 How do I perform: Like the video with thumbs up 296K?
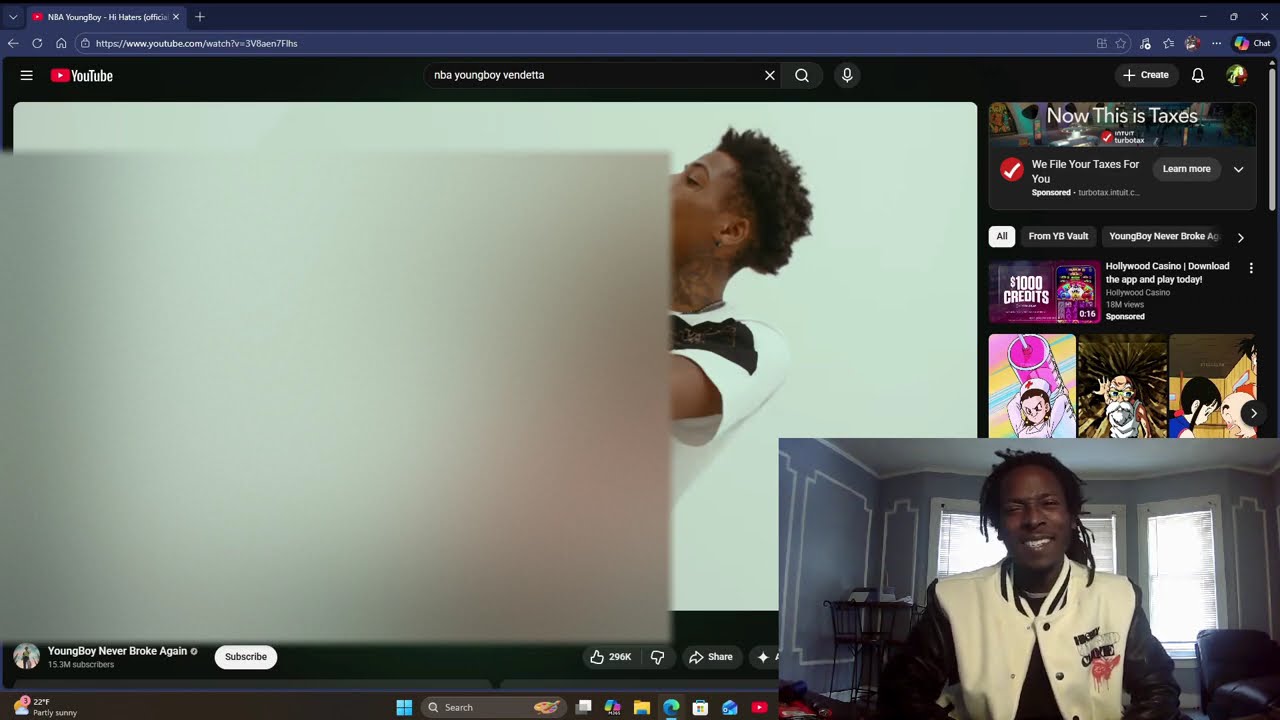610,657
